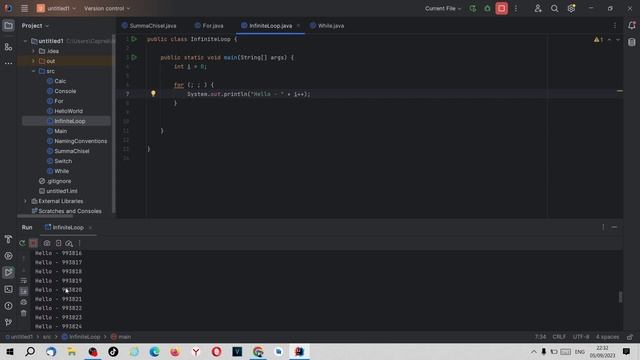This screenshot has height=360, width=640.
Task: Run main method gutter arrow at line 3
Action: (134, 58)
